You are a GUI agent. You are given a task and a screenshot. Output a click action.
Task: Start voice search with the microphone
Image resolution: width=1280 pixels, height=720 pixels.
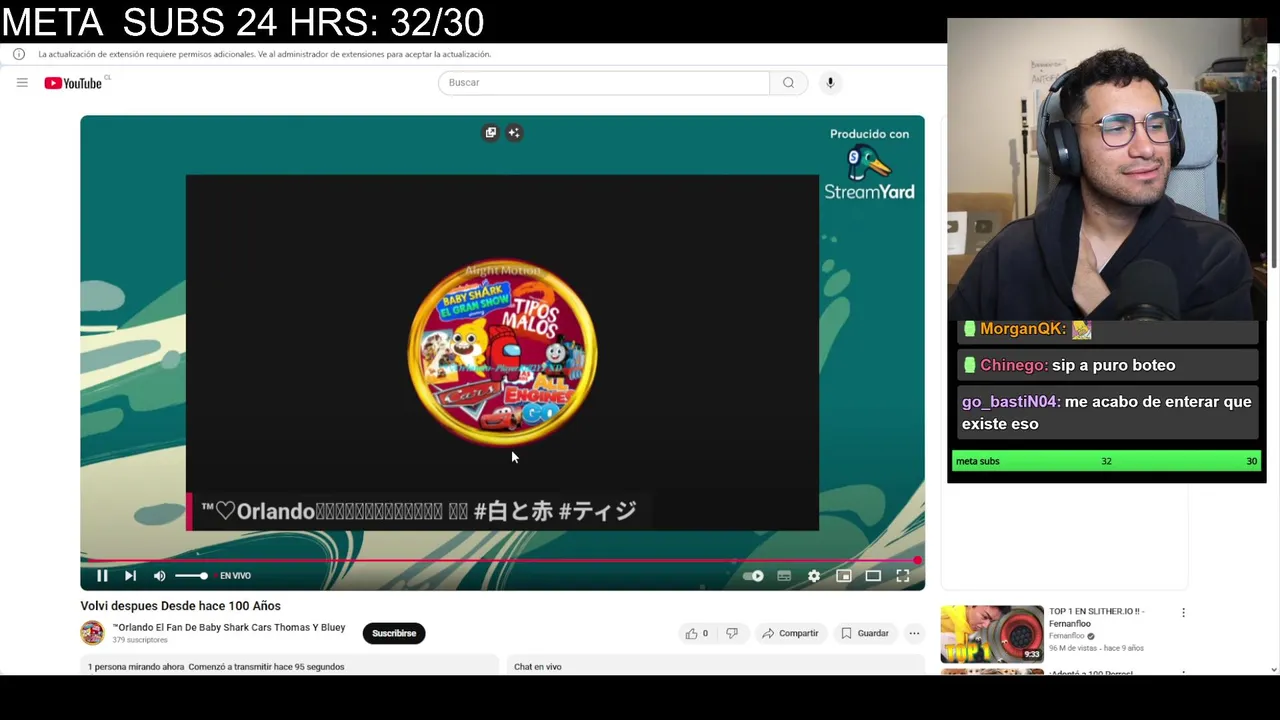point(830,83)
